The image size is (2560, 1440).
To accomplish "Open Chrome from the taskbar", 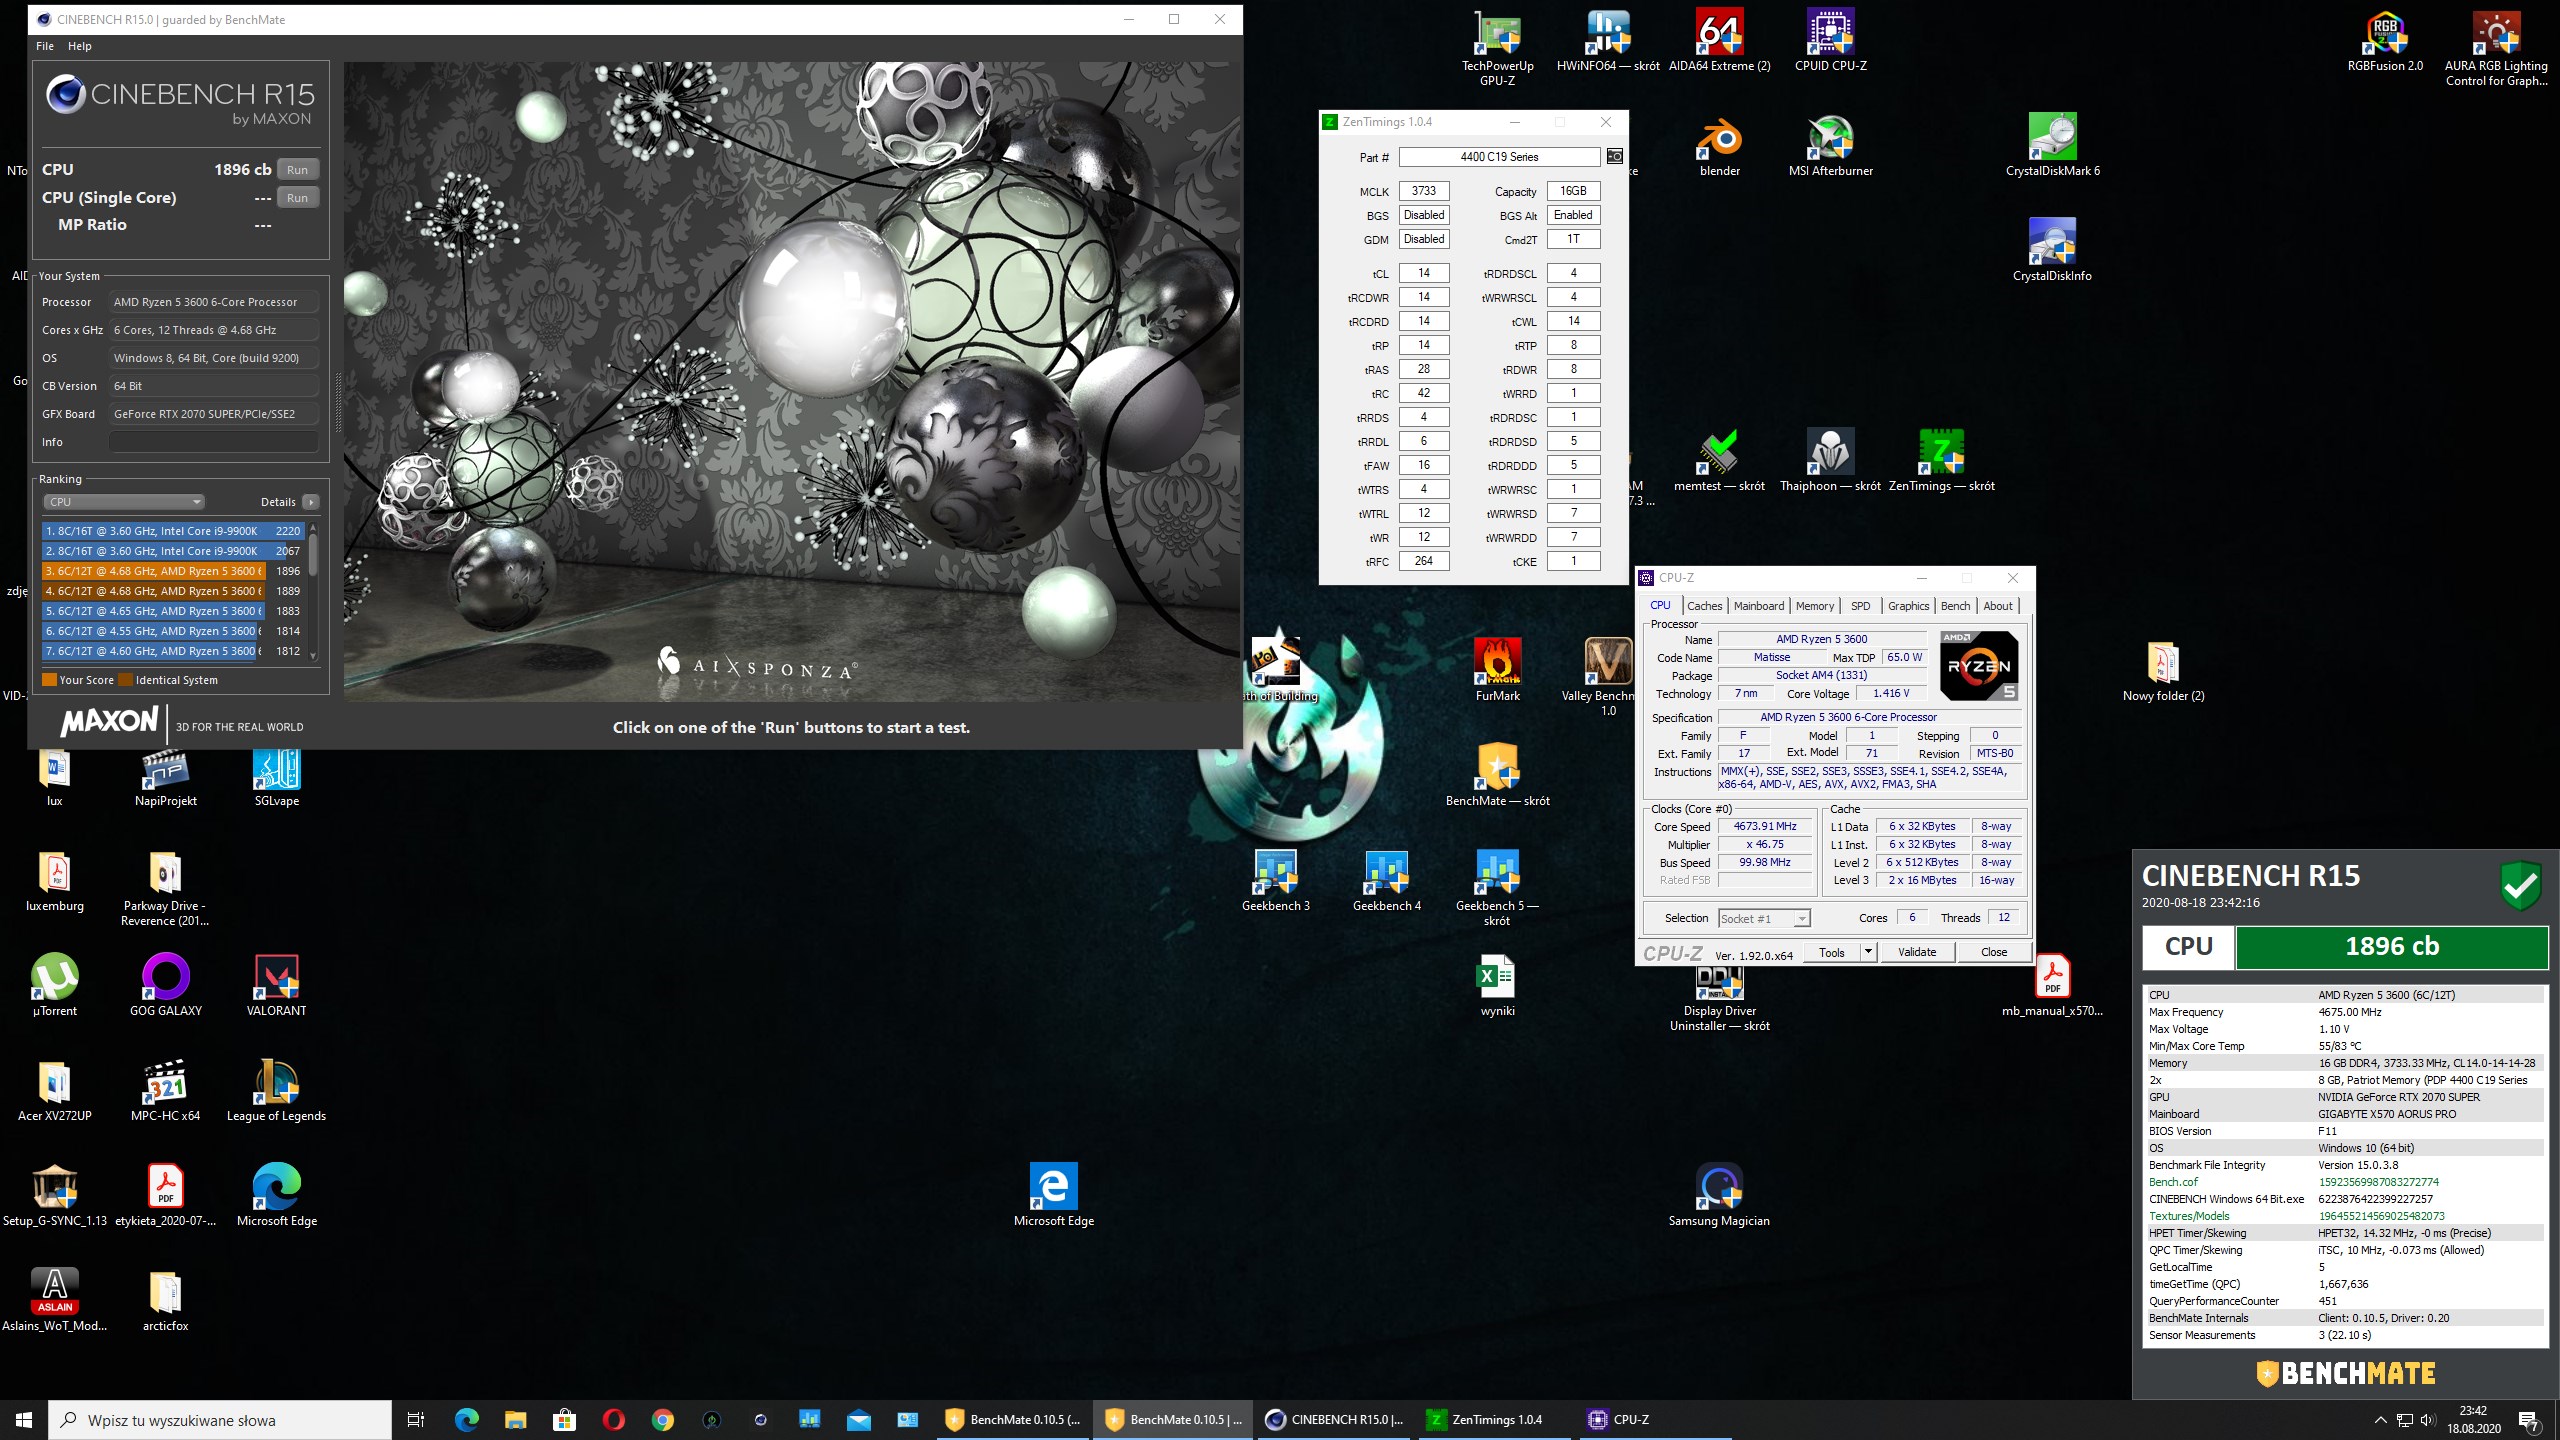I will [x=662, y=1420].
